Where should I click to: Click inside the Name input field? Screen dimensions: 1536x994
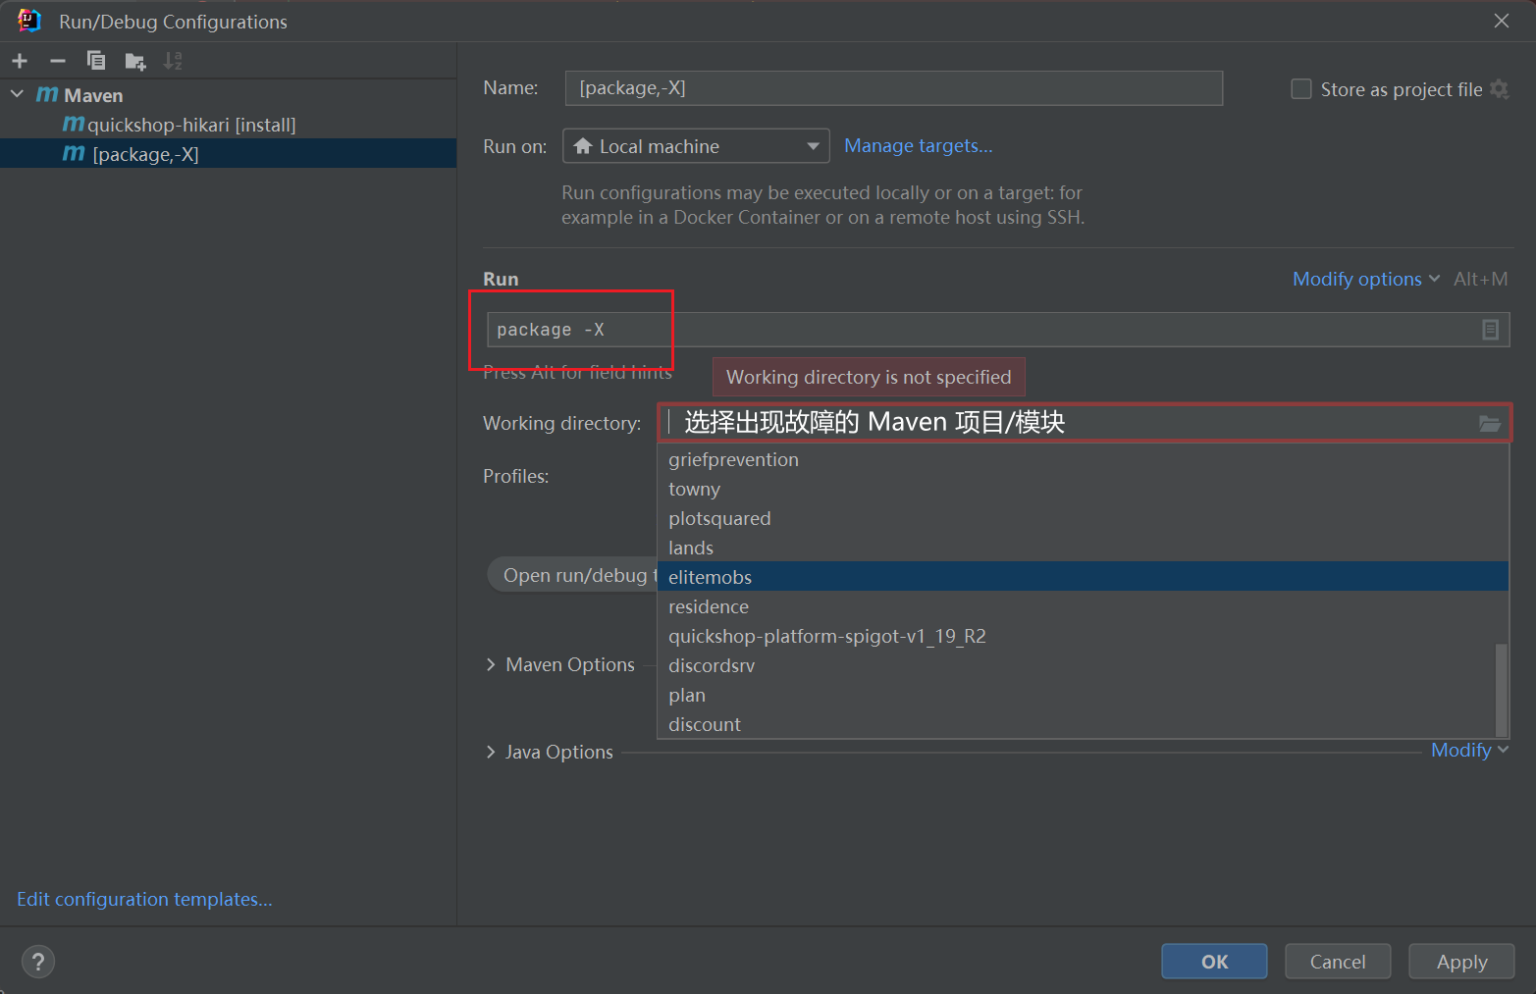(x=893, y=88)
